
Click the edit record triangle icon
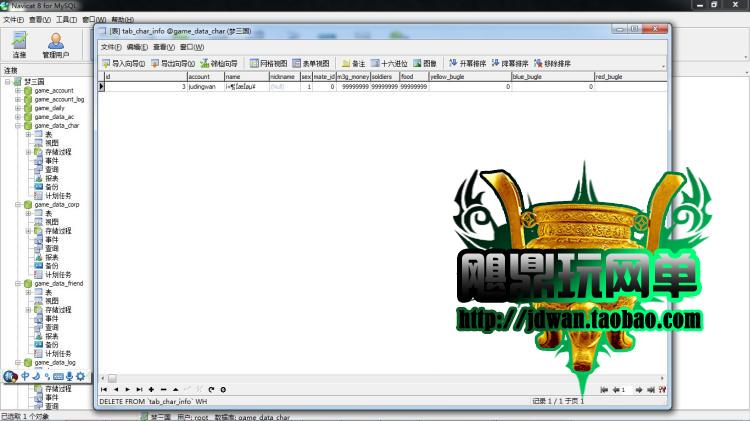point(176,389)
